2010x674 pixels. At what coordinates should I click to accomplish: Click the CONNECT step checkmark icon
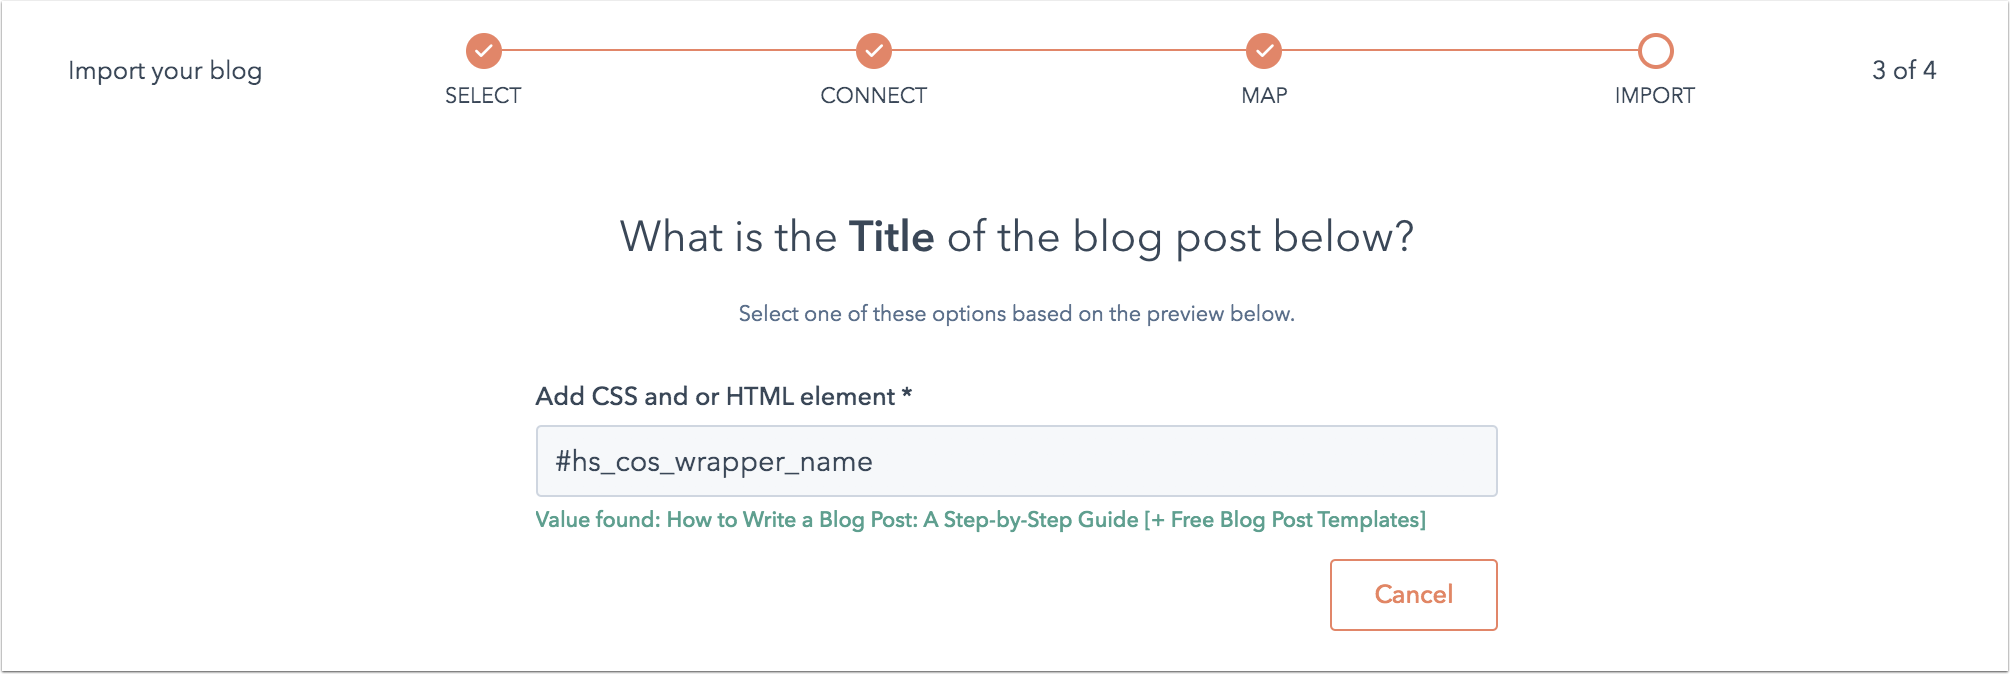pyautogui.click(x=874, y=50)
